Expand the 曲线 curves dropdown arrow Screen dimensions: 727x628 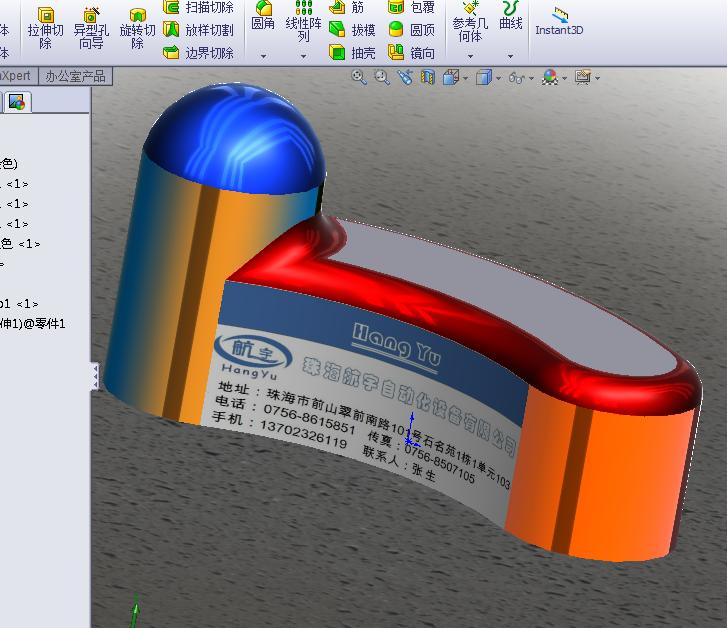510,56
